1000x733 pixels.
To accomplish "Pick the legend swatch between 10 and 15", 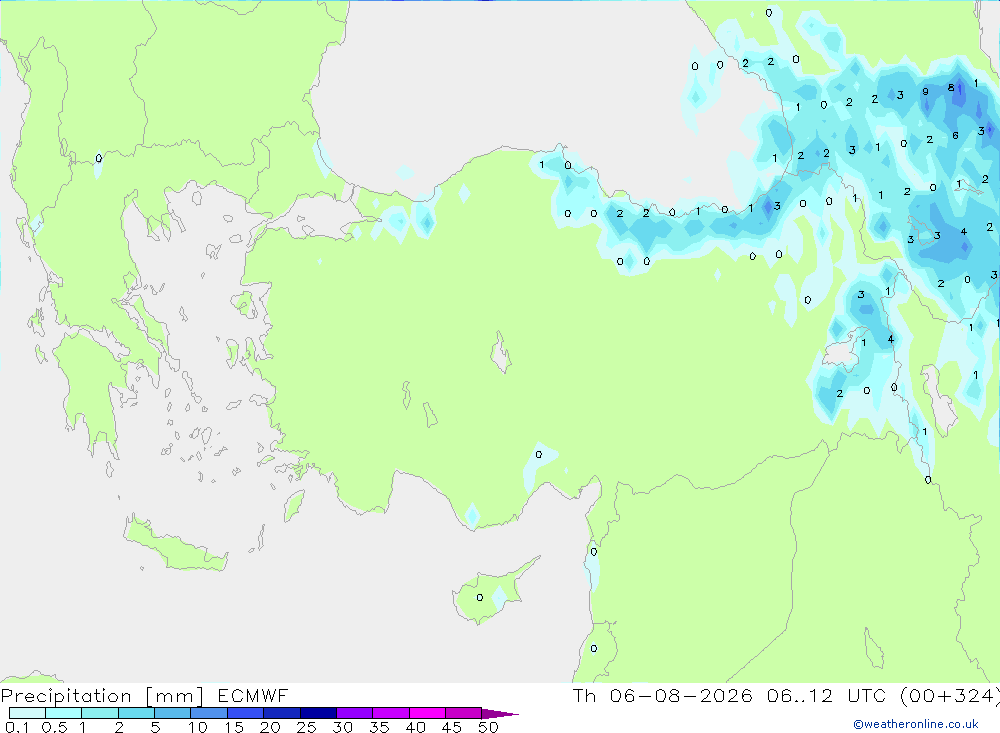I will coord(209,713).
